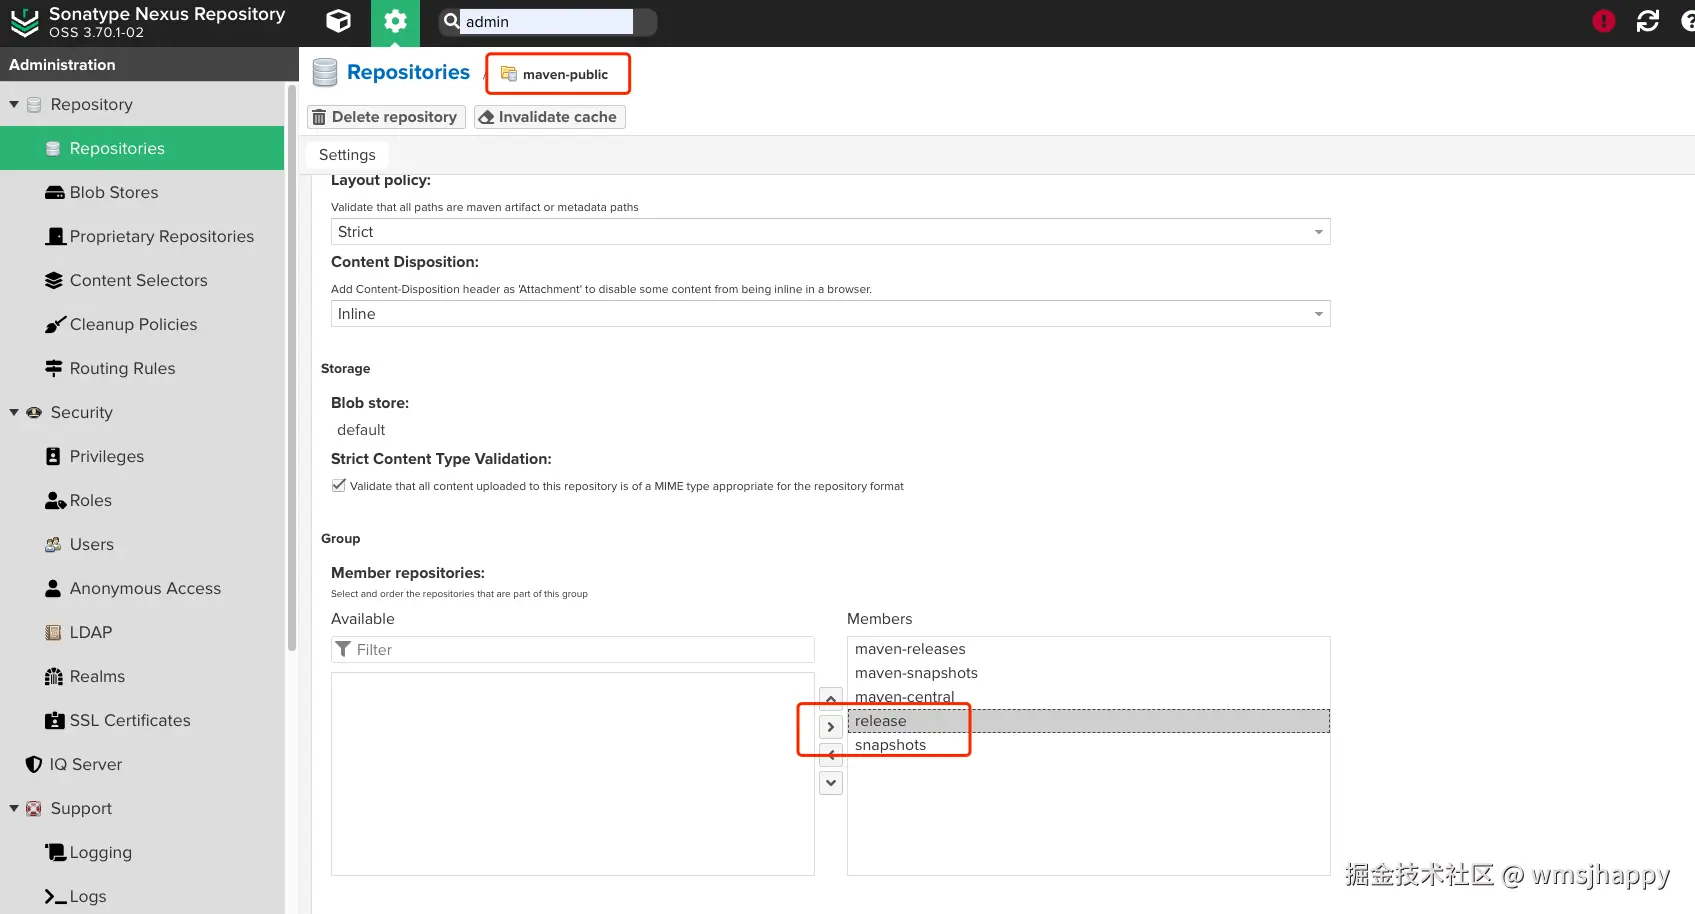Open Logging under Support
Viewport: 1695px width, 914px height.
click(142, 852)
